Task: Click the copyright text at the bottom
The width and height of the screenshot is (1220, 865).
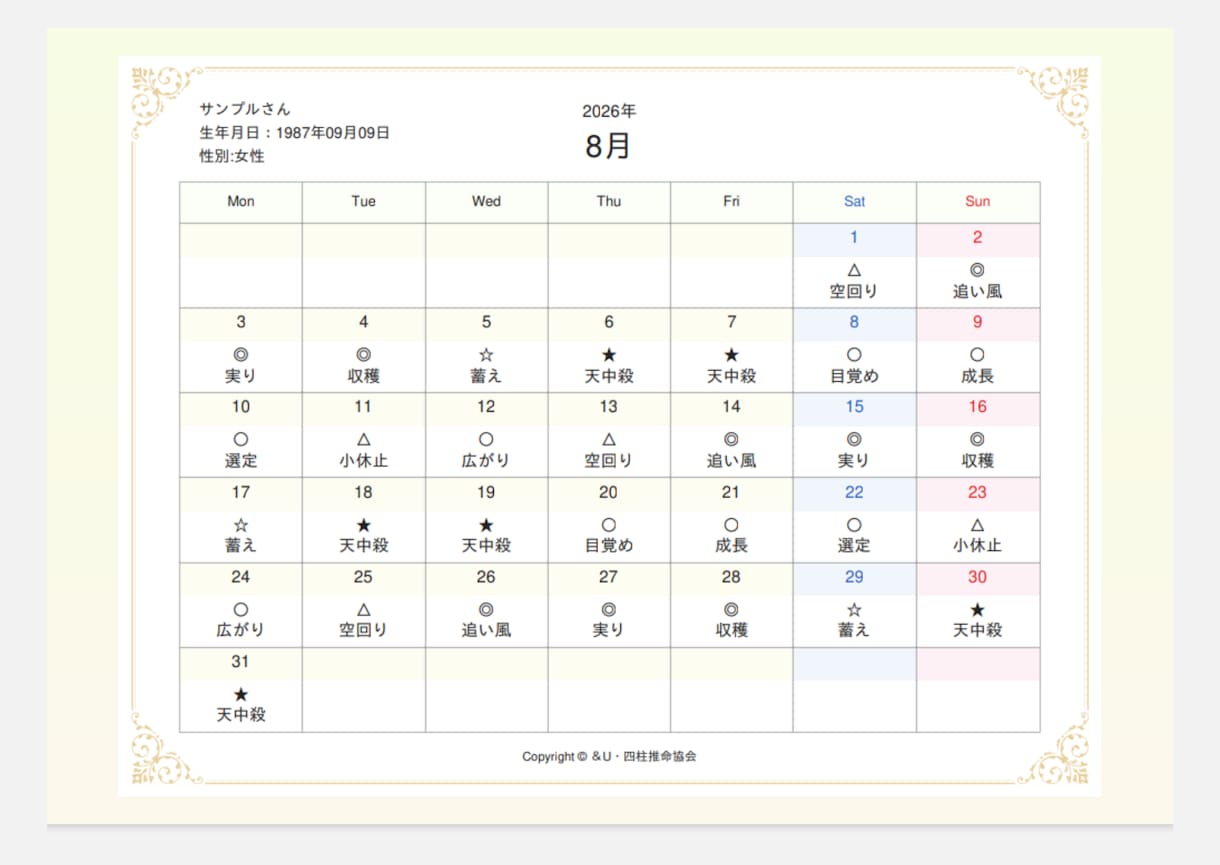Action: [609, 757]
